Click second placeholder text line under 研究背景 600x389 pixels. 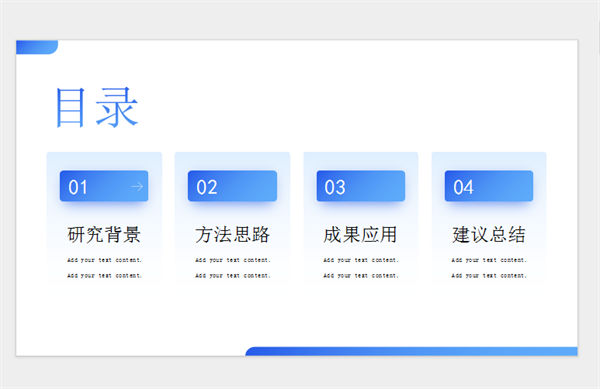[104, 275]
